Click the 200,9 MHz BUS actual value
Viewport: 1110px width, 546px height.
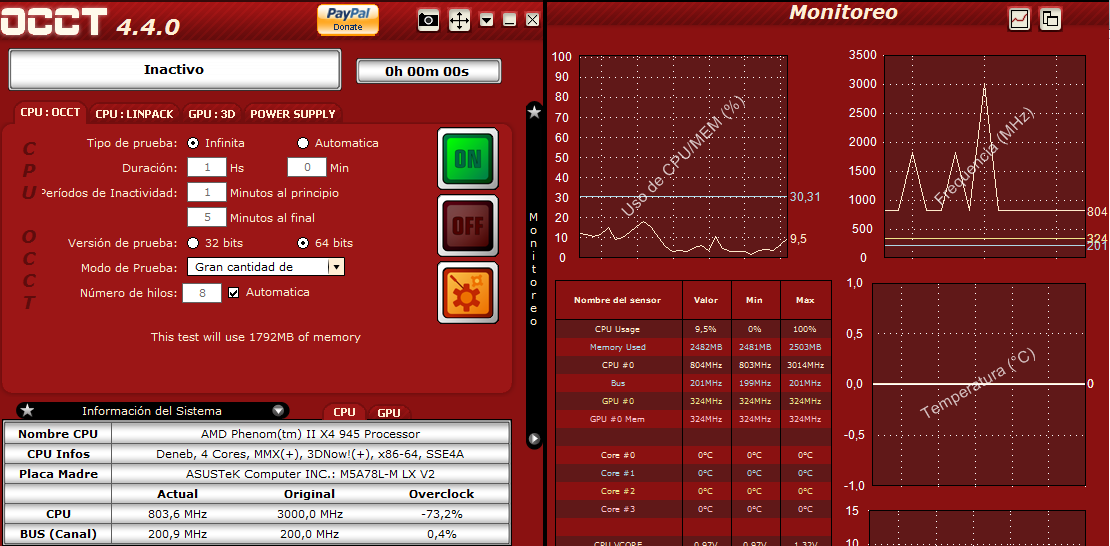pos(177,534)
